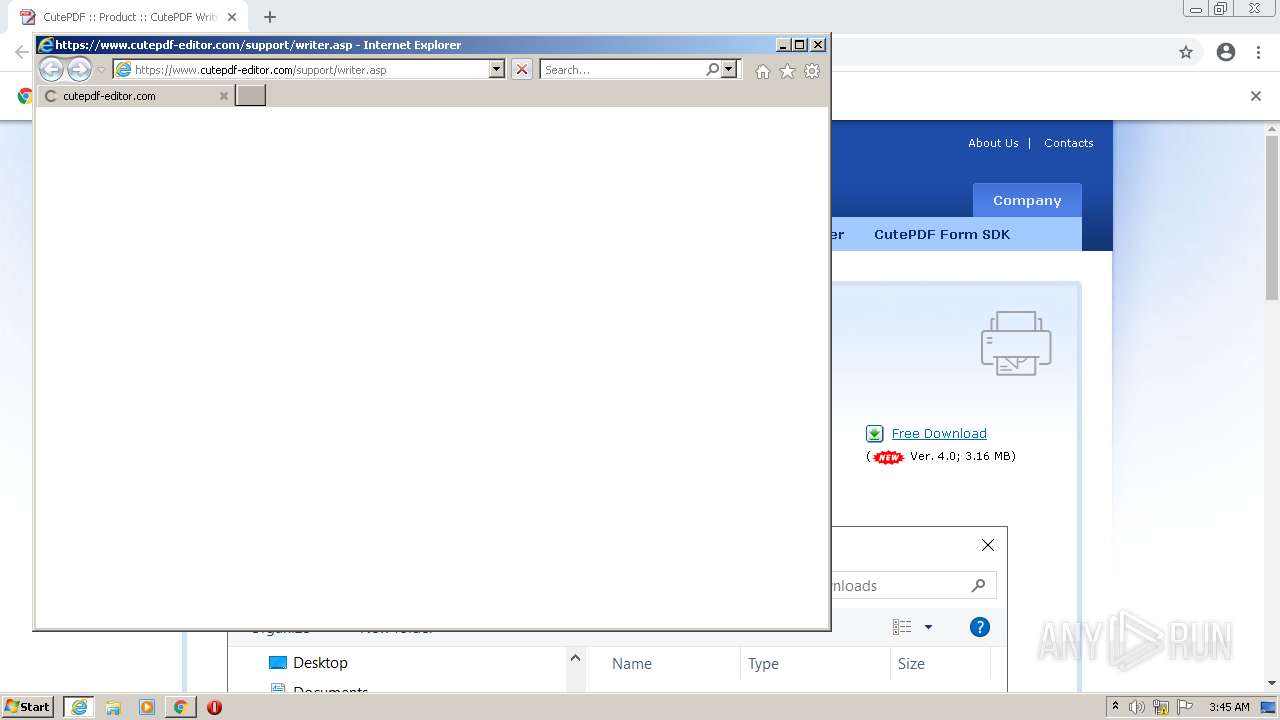Dismiss the Chrome info bar
The height and width of the screenshot is (720, 1280).
pyautogui.click(x=1256, y=96)
